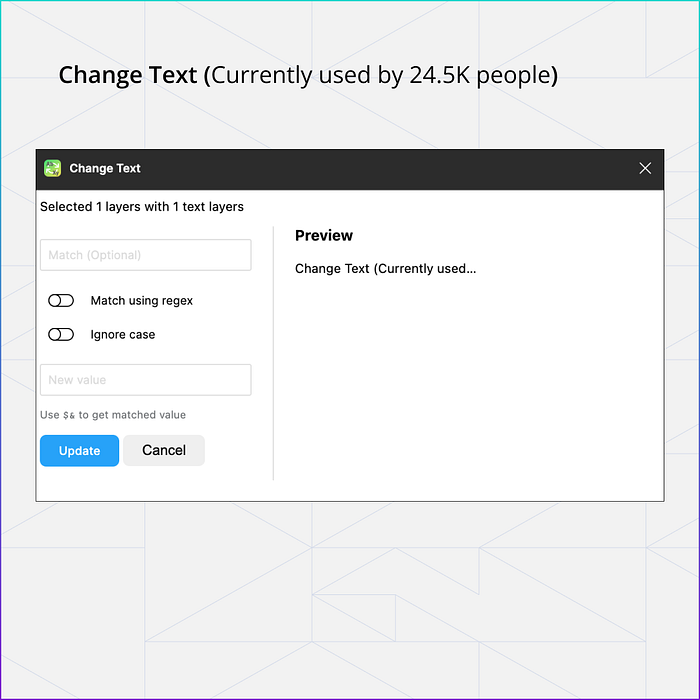This screenshot has height=700, width=700.
Task: Select the bold "Change Text" canvas heading words
Action: [x=128, y=75]
